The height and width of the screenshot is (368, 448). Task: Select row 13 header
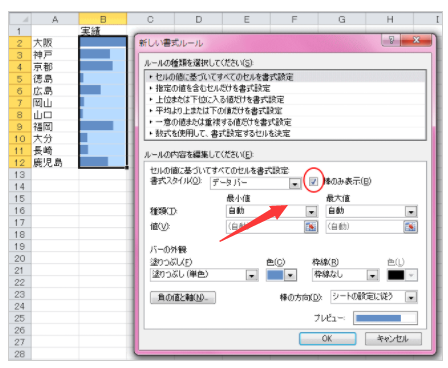coord(20,174)
